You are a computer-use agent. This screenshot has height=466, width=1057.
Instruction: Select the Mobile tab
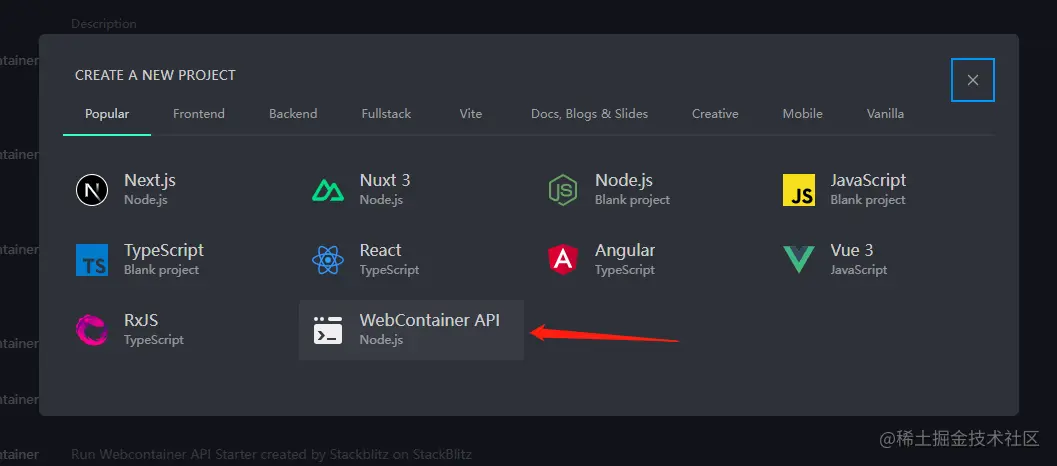[802, 114]
